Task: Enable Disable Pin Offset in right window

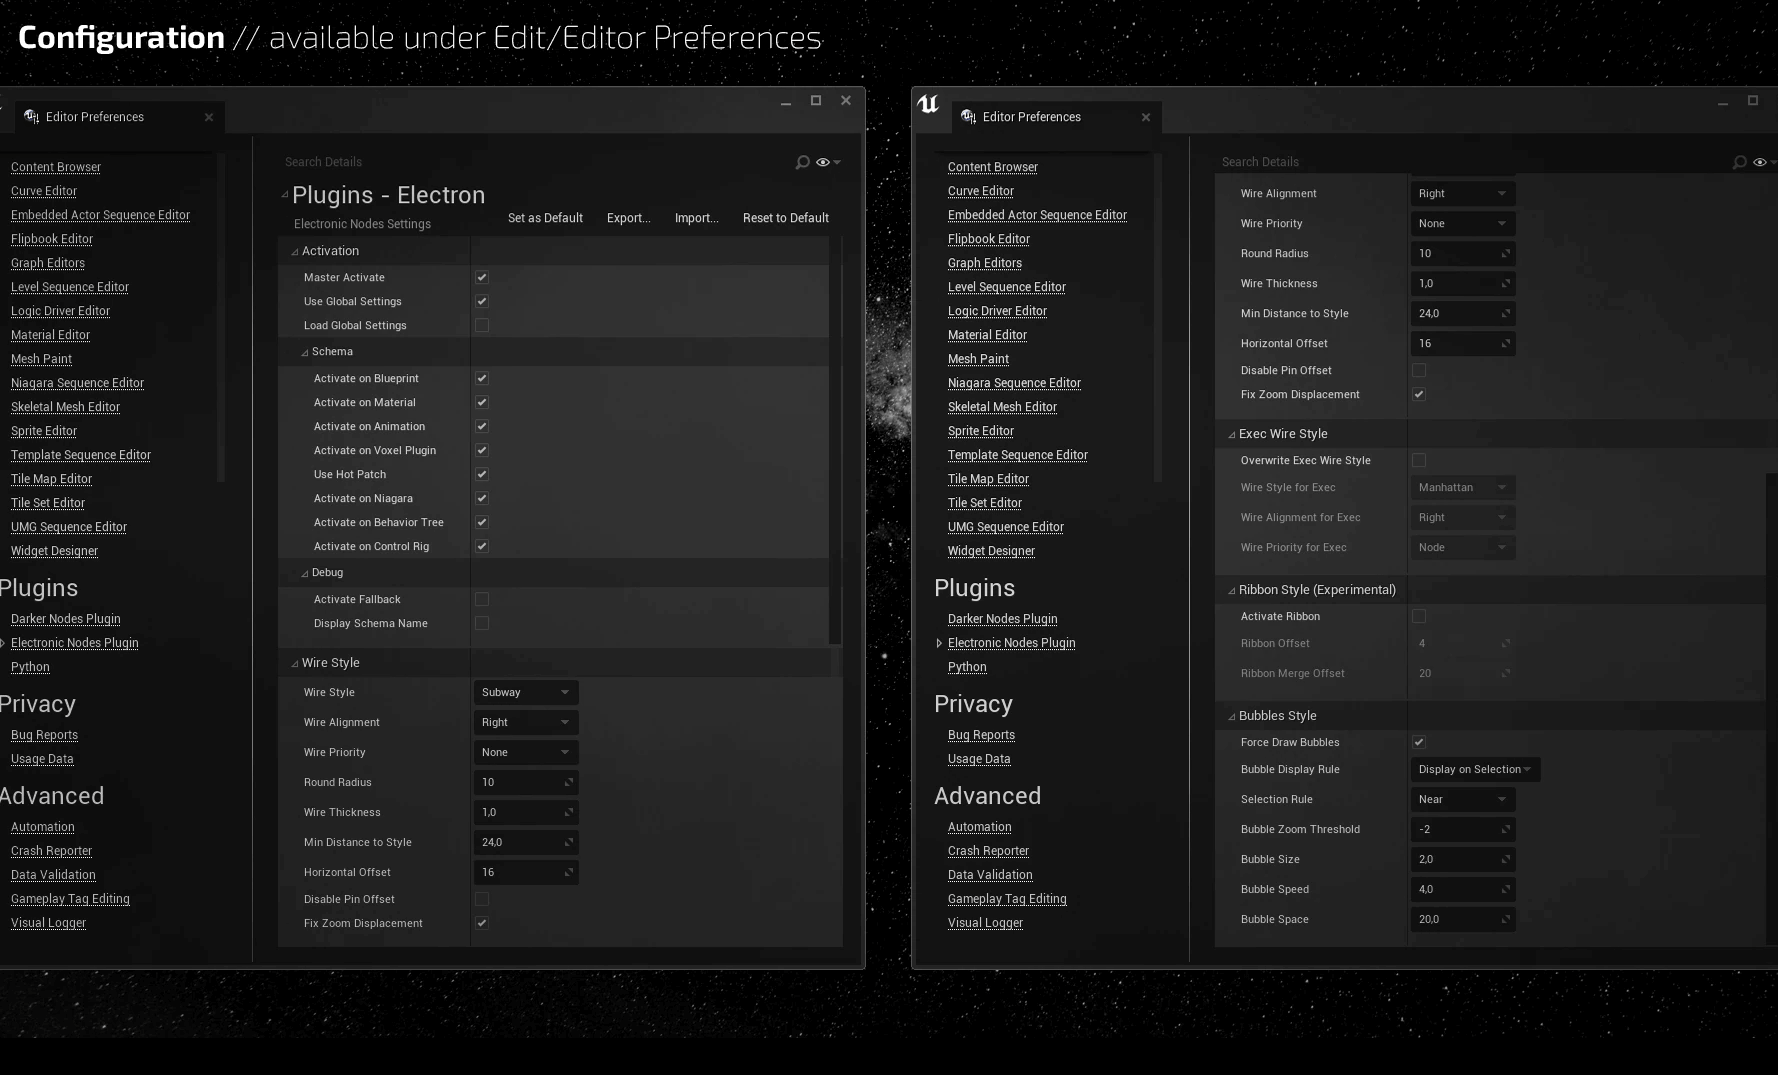Action: [1419, 370]
